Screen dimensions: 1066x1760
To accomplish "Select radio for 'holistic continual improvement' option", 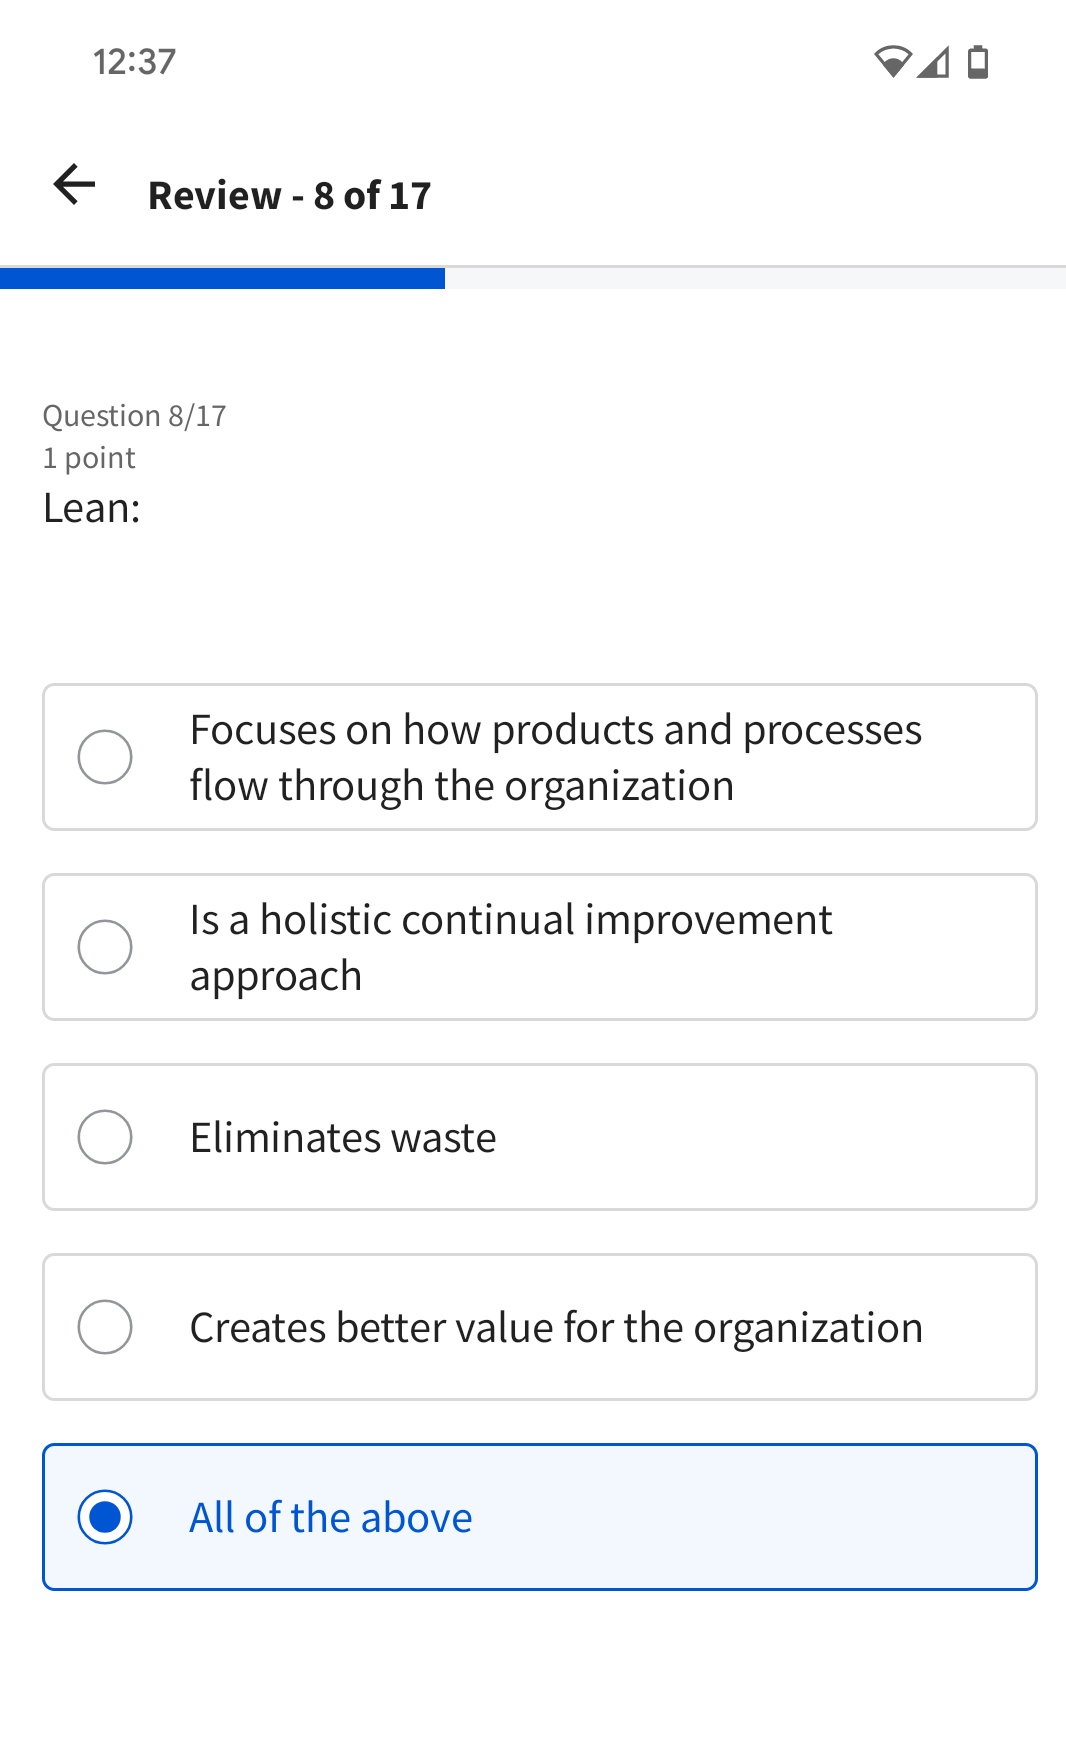I will [105, 947].
